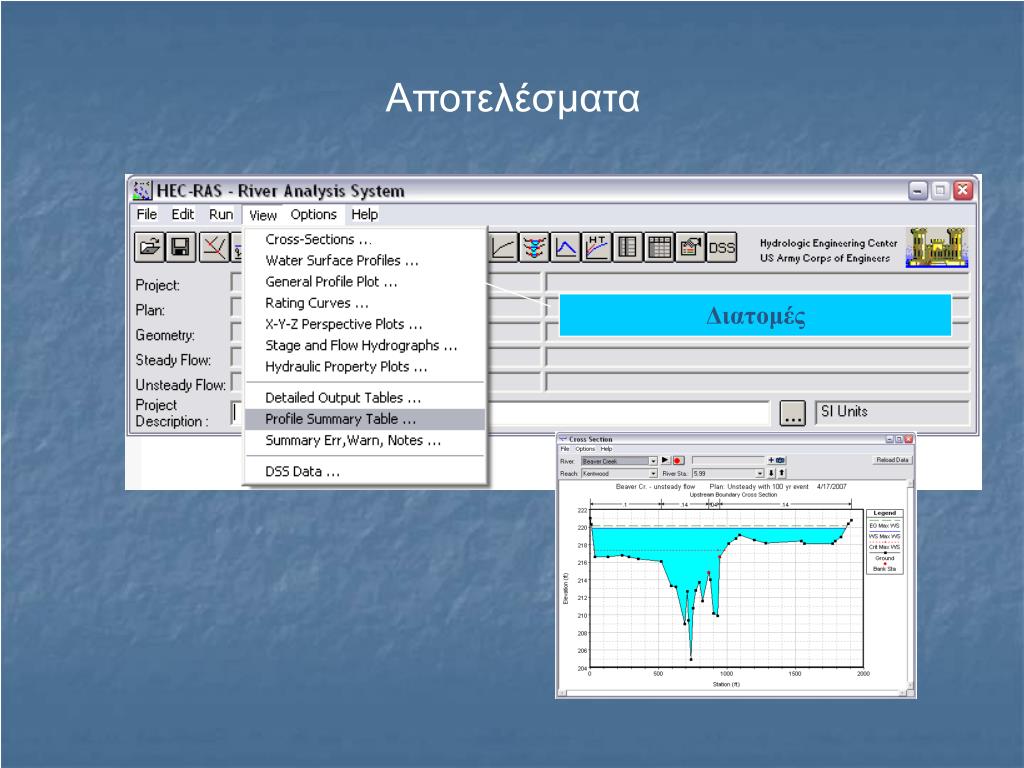Screen dimensions: 1024x768
Task: Choose Cross-Sections ... from the View menu
Action: [365, 239]
